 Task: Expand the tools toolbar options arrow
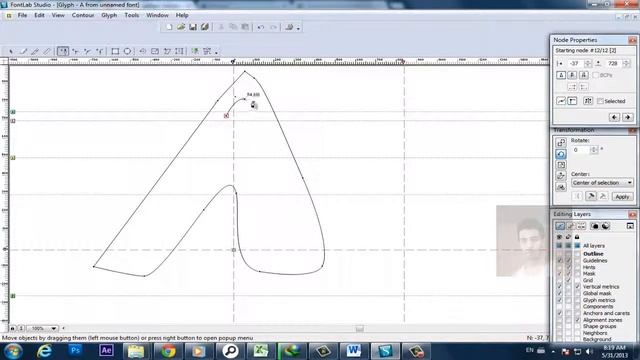point(216,52)
